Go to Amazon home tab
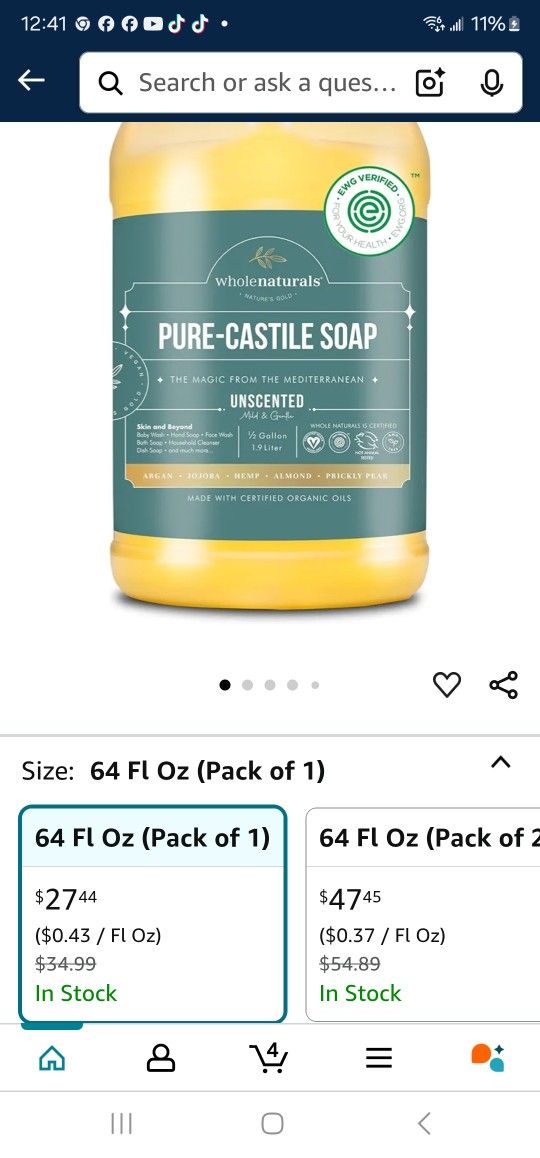This screenshot has height=1158, width=540. pos(51,1059)
